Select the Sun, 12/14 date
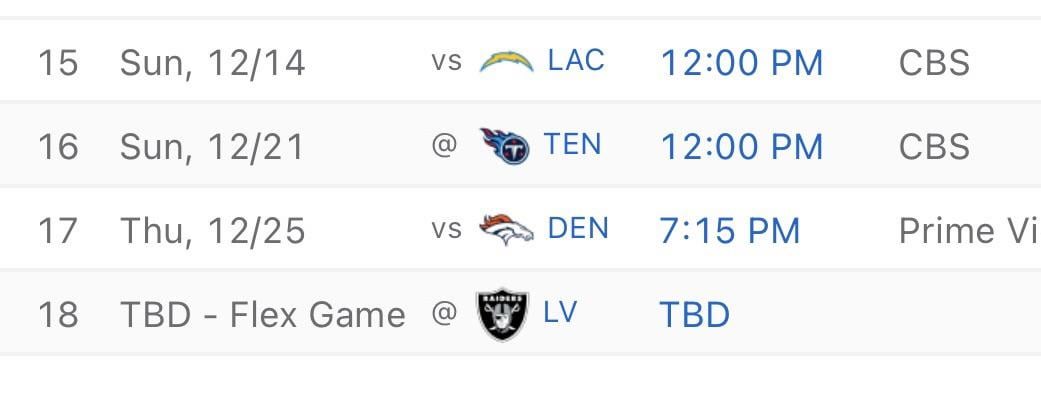The width and height of the screenshot is (1041, 413). point(212,63)
